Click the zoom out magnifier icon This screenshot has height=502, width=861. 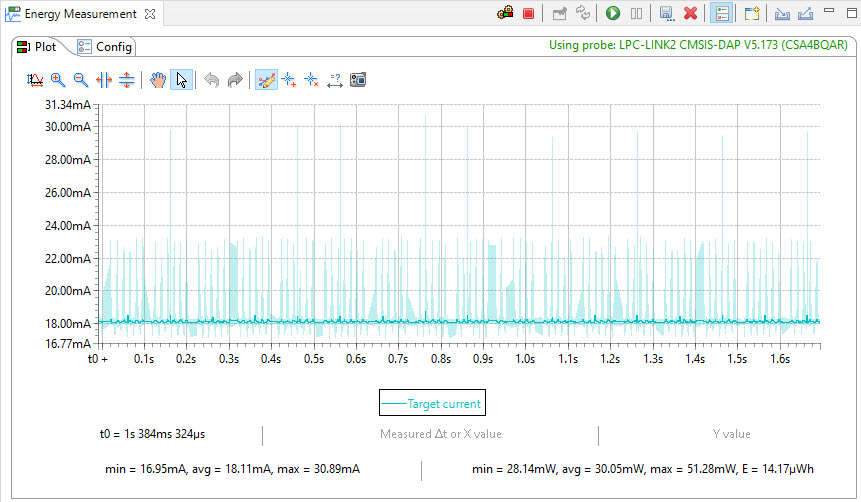81,80
